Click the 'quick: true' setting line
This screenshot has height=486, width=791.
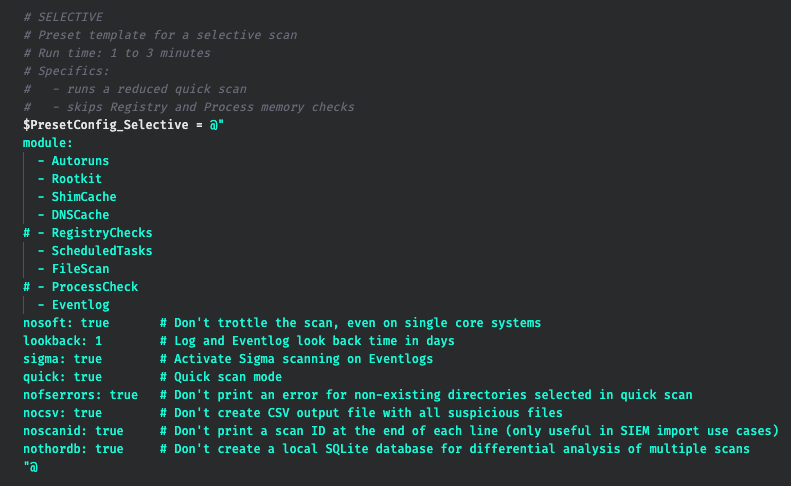(63, 377)
